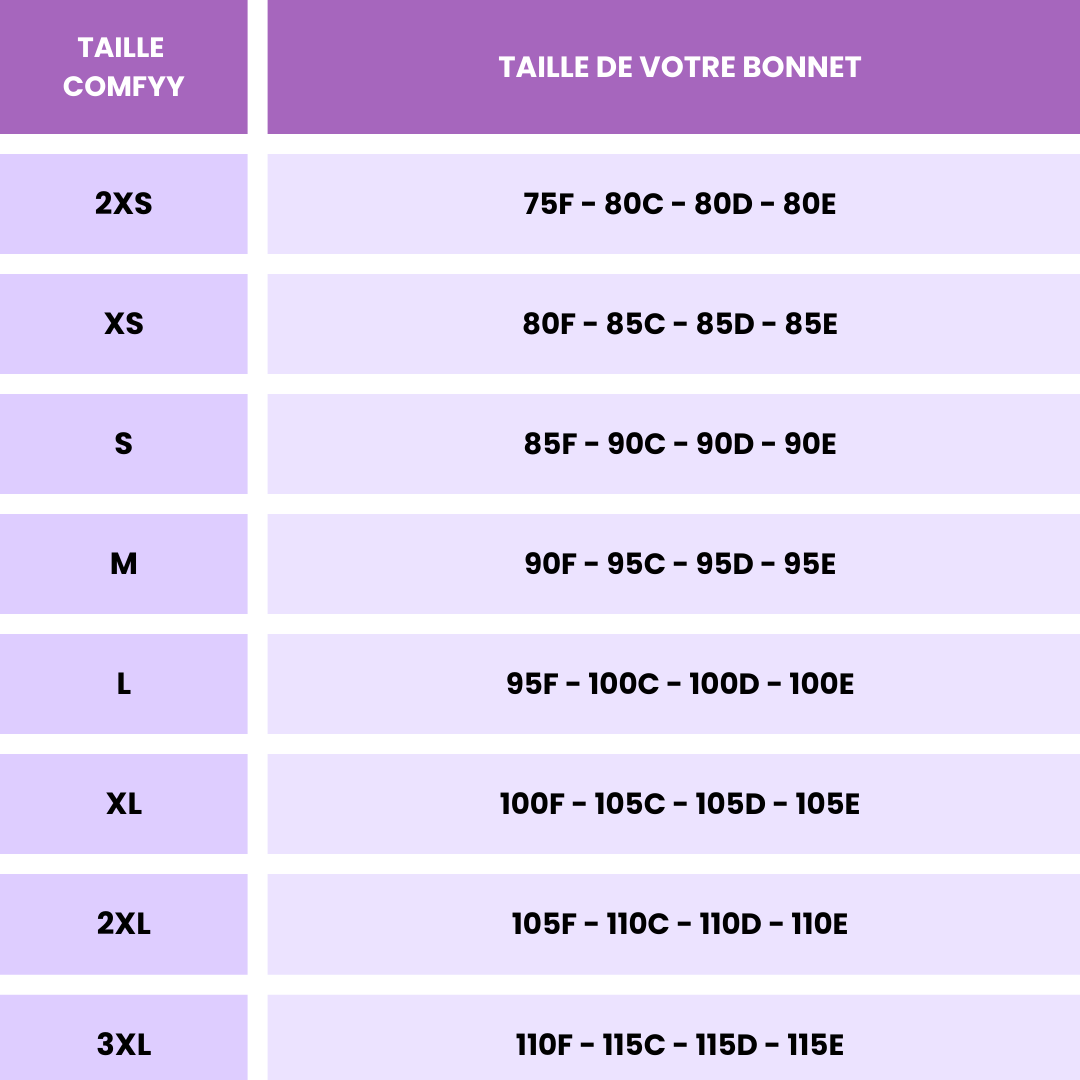
Task: Click the 80E bonnet value
Action: coord(810,204)
